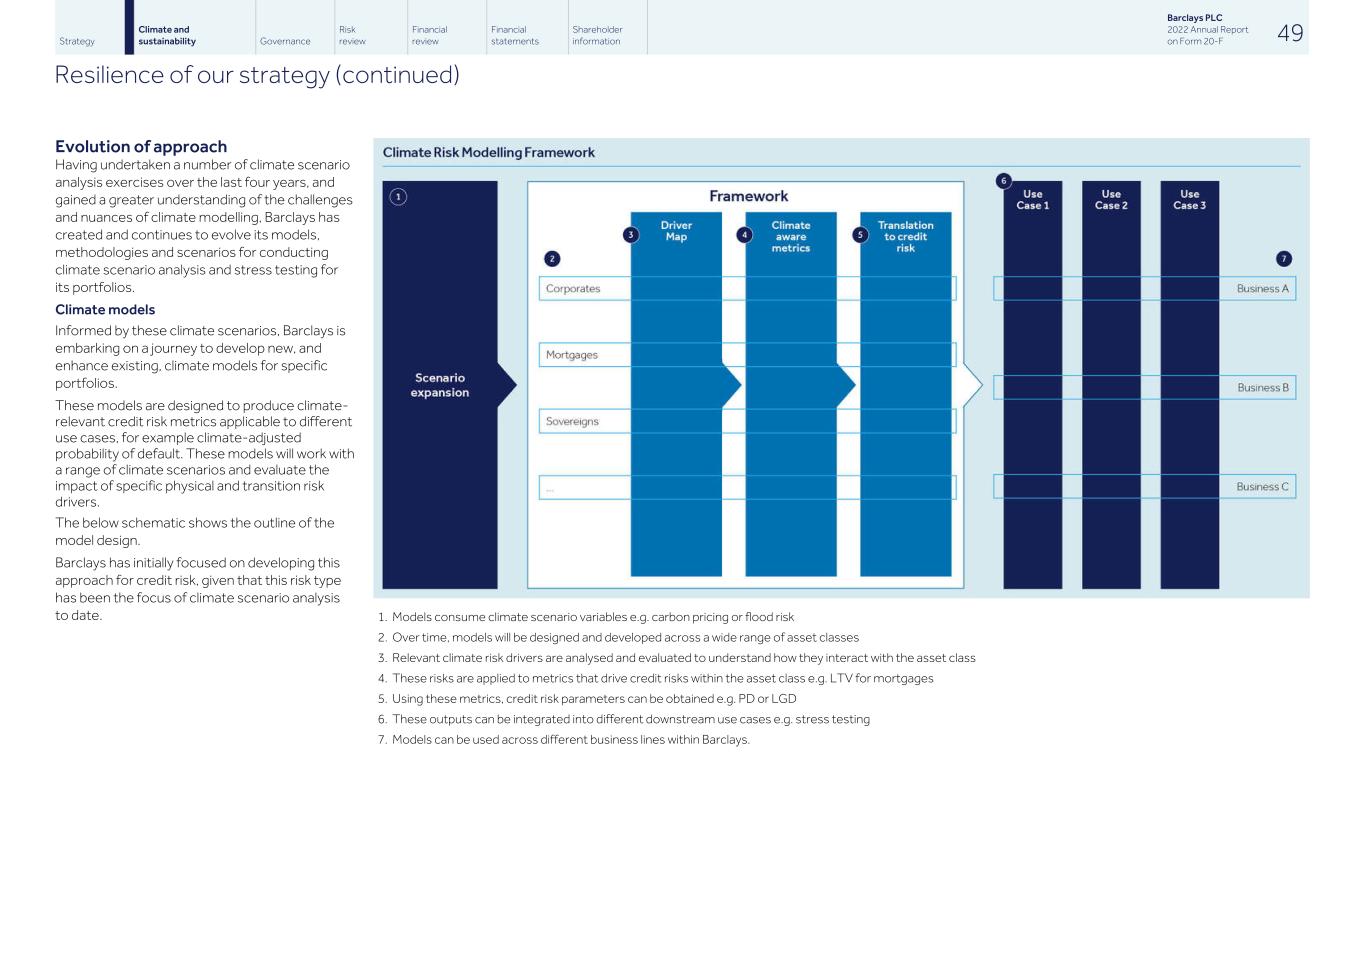Select the Climate and sustainability tab
1365x965 pixels.
(x=167, y=35)
